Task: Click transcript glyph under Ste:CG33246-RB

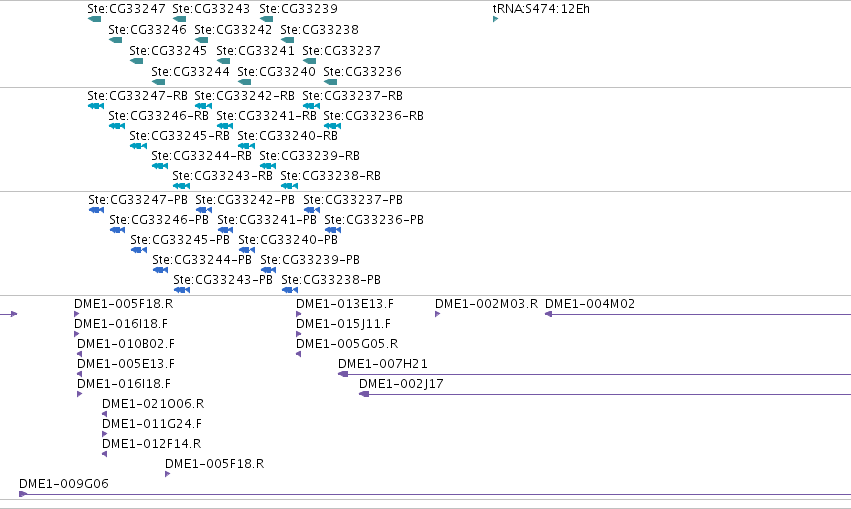Action: (x=117, y=126)
